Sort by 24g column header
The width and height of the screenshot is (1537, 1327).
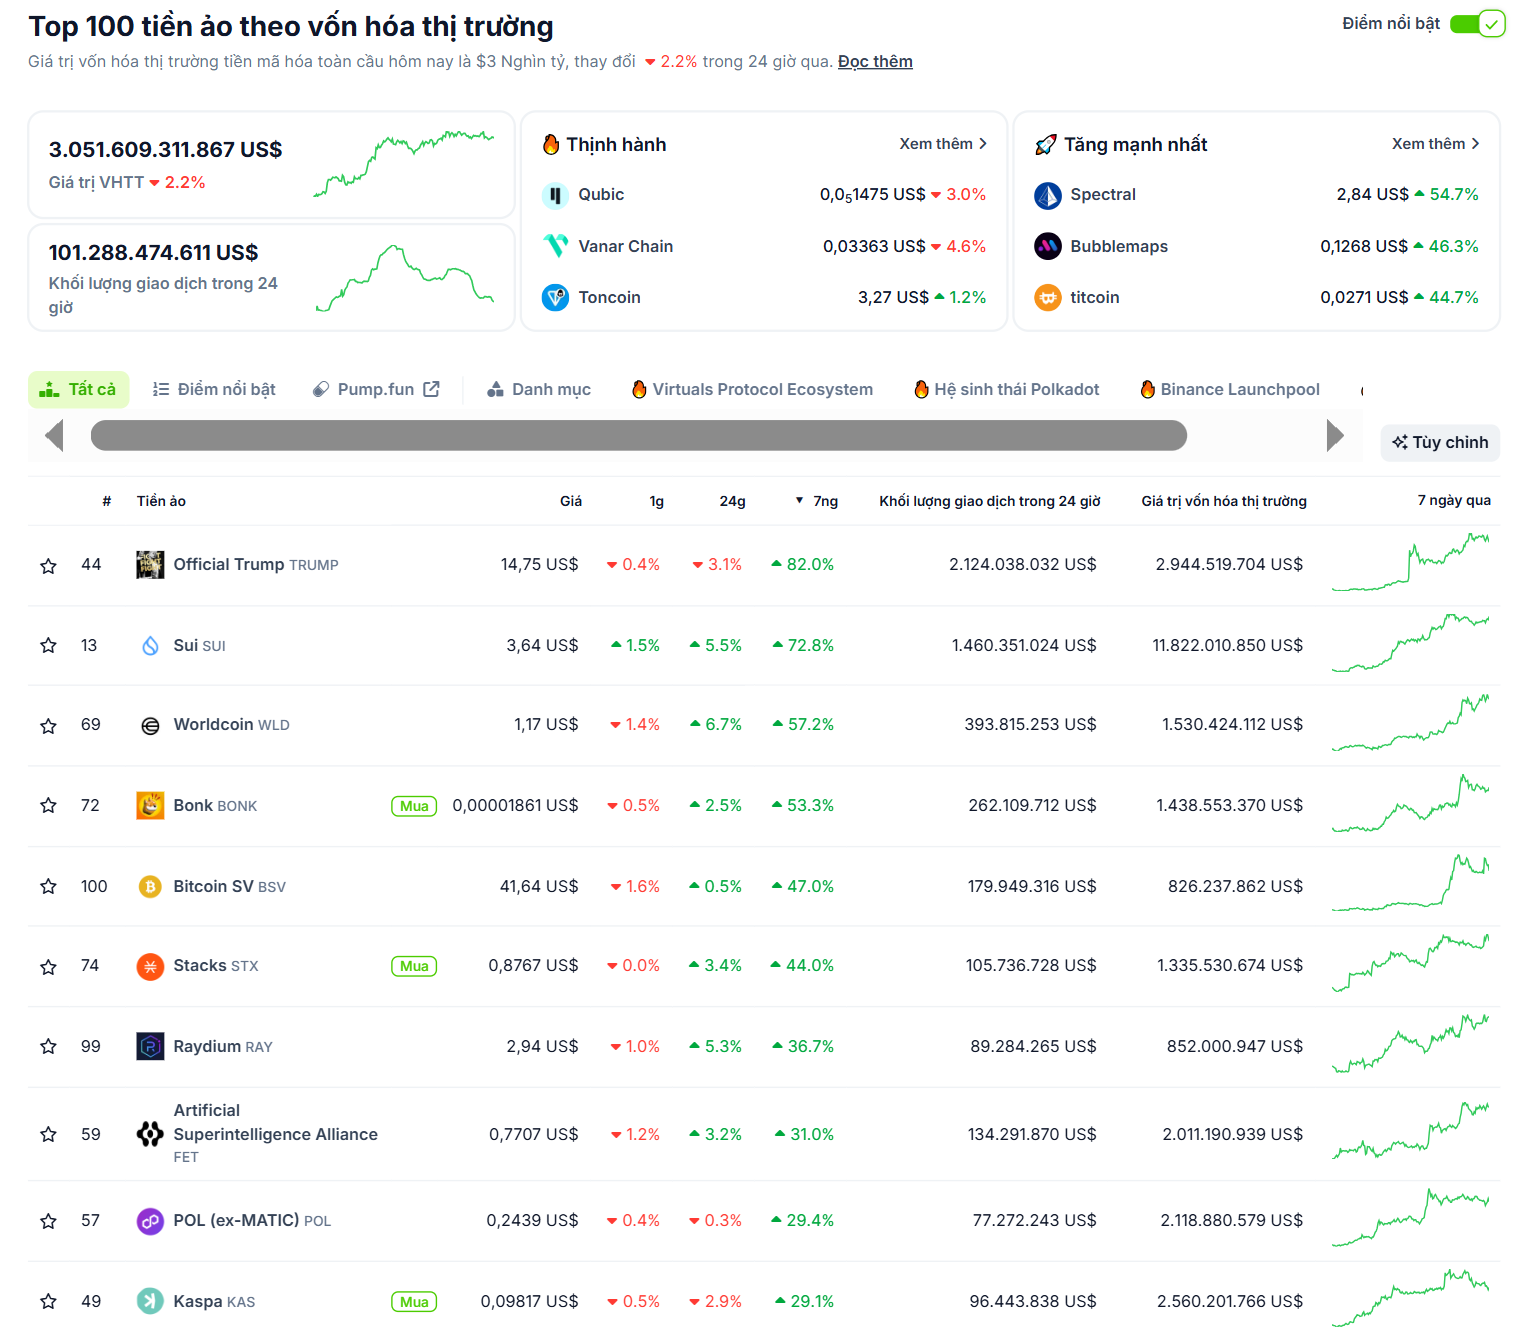732,501
